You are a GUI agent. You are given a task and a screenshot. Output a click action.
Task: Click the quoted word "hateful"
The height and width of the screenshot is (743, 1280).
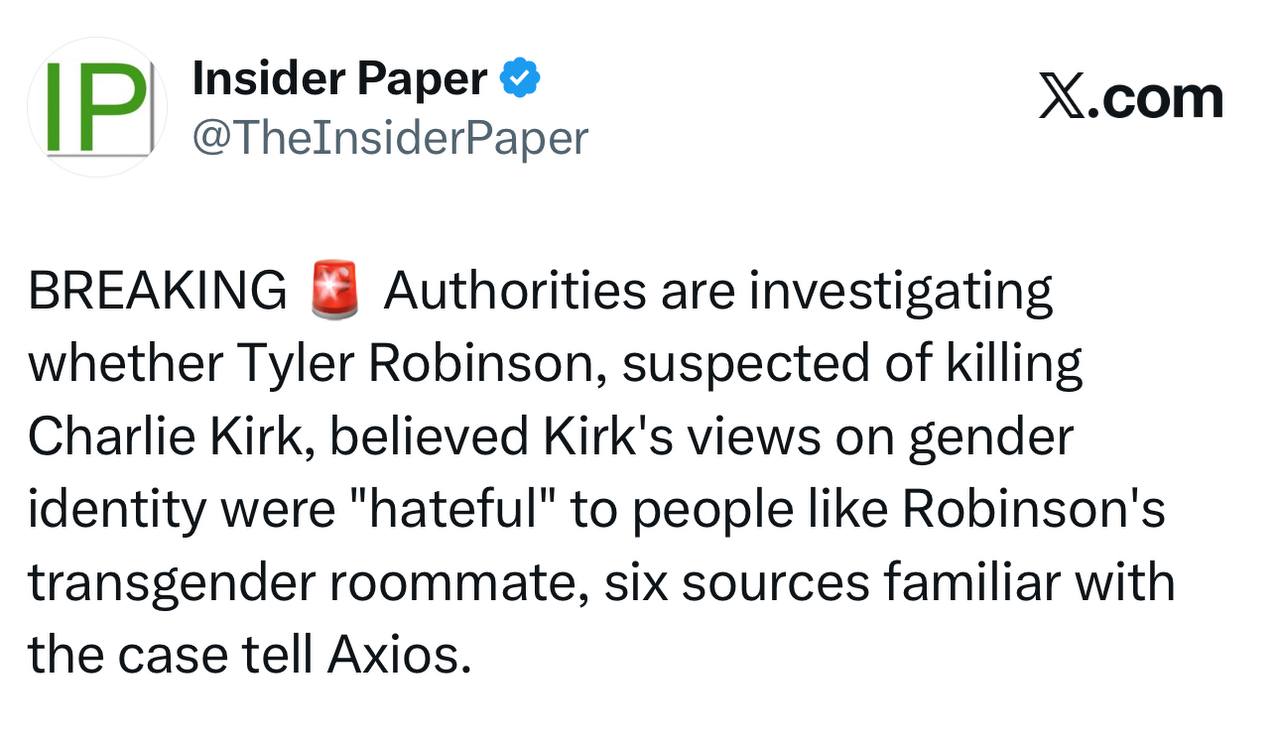[458, 511]
